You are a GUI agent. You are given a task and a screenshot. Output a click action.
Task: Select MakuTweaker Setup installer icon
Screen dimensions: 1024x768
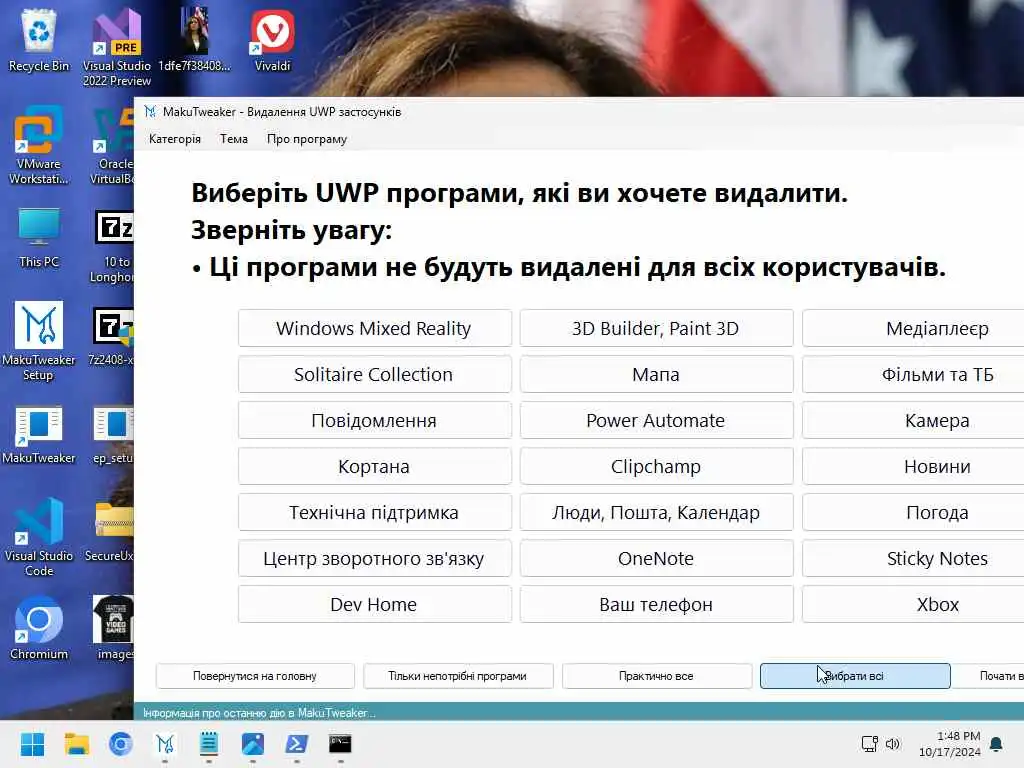[39, 341]
